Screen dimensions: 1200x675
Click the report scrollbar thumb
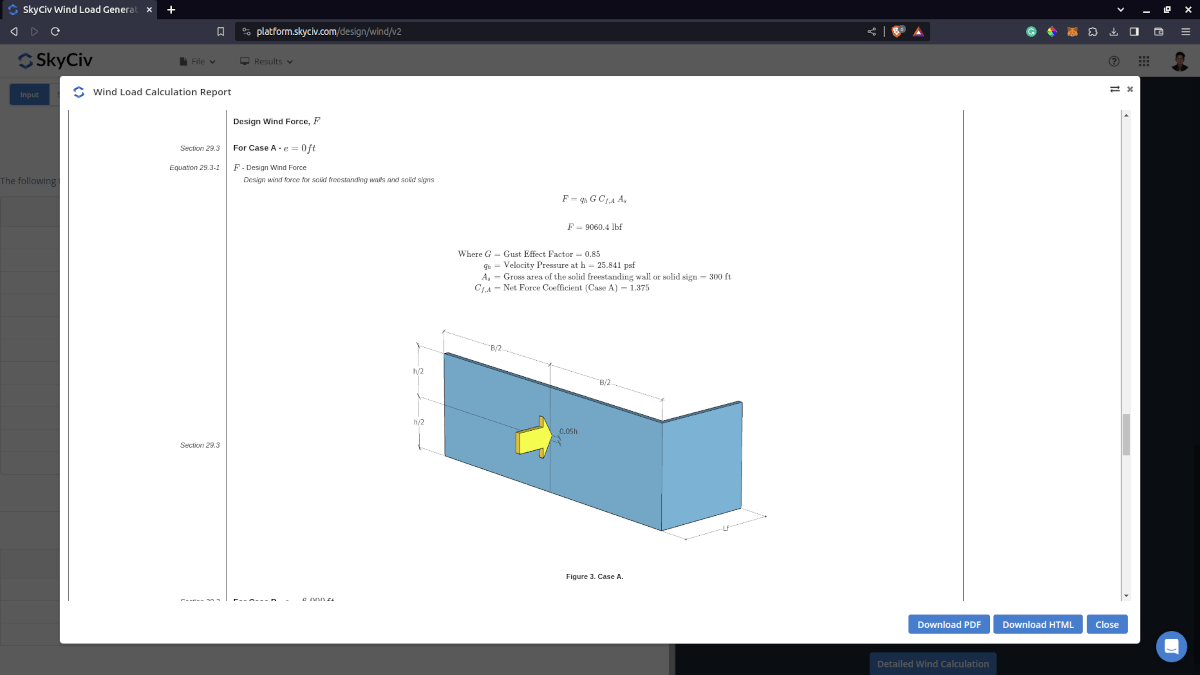point(1127,435)
